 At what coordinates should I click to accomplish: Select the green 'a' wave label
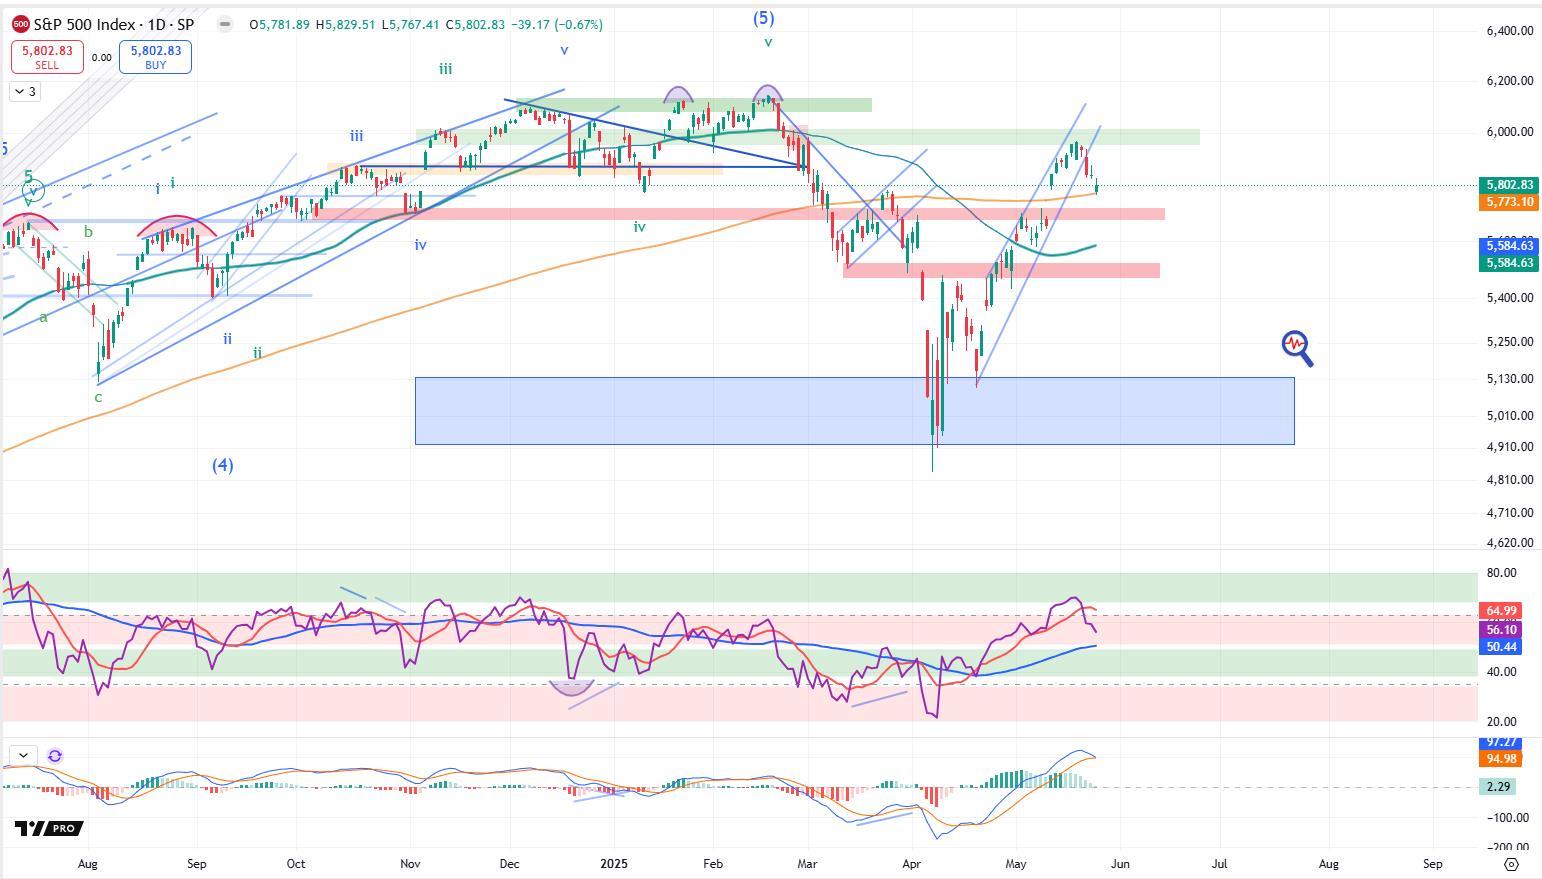pyautogui.click(x=43, y=318)
